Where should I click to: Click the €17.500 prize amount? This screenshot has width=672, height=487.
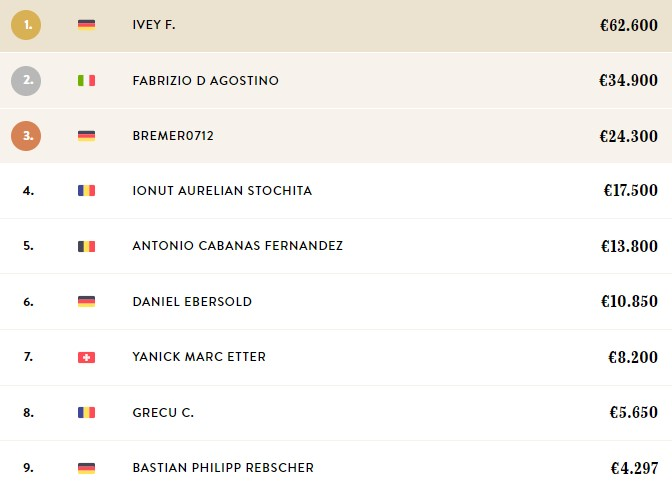tap(630, 191)
